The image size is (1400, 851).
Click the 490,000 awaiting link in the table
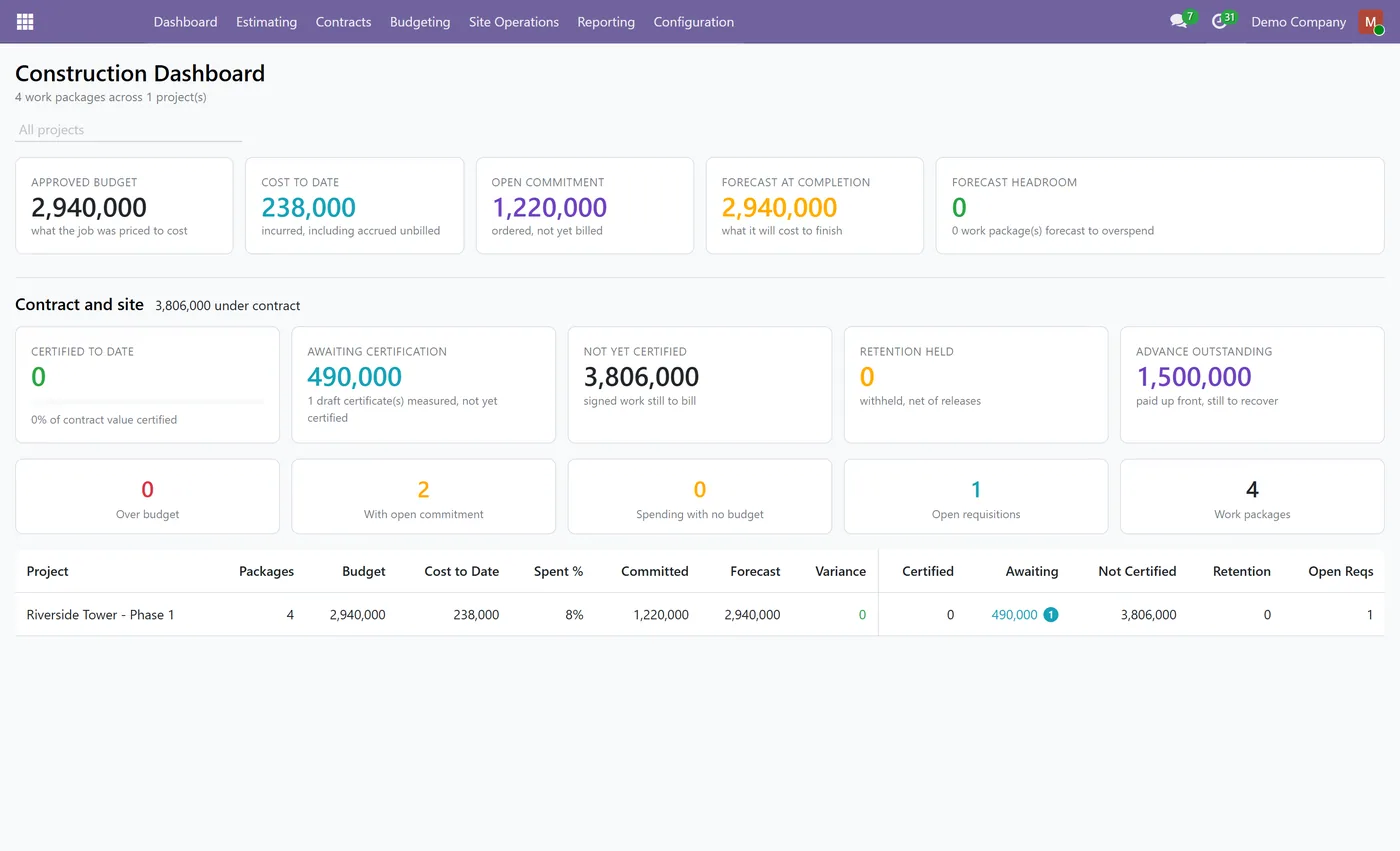pos(1014,615)
